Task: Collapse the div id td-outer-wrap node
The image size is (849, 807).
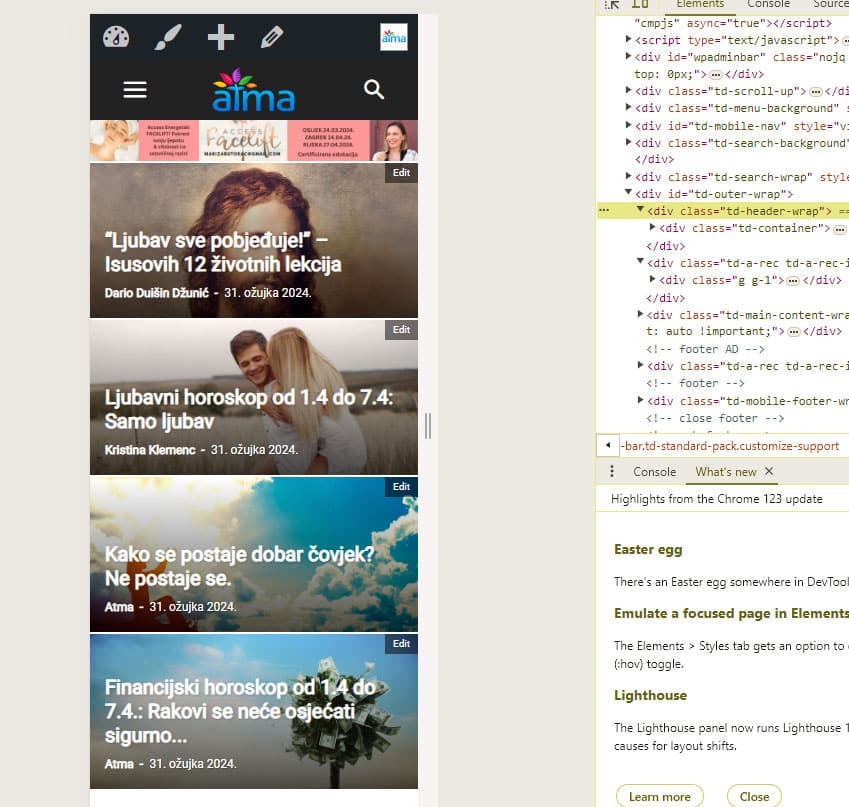Action: point(628,192)
